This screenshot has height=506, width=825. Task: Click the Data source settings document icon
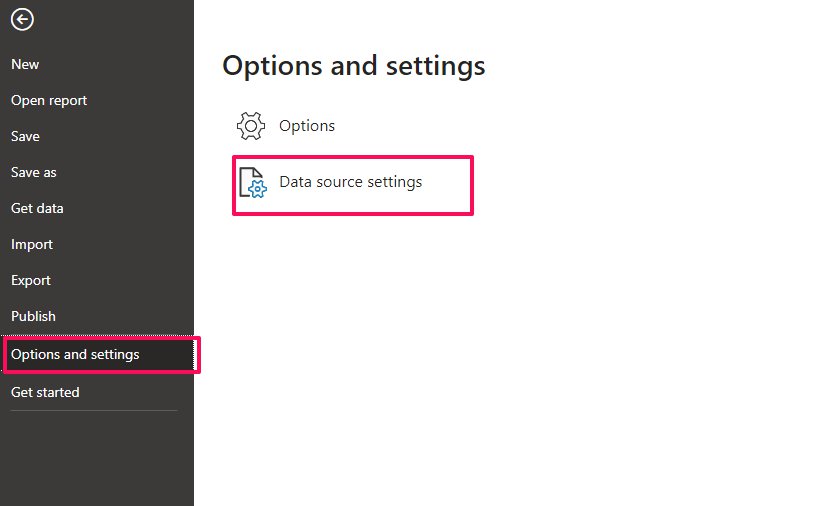[x=252, y=183]
